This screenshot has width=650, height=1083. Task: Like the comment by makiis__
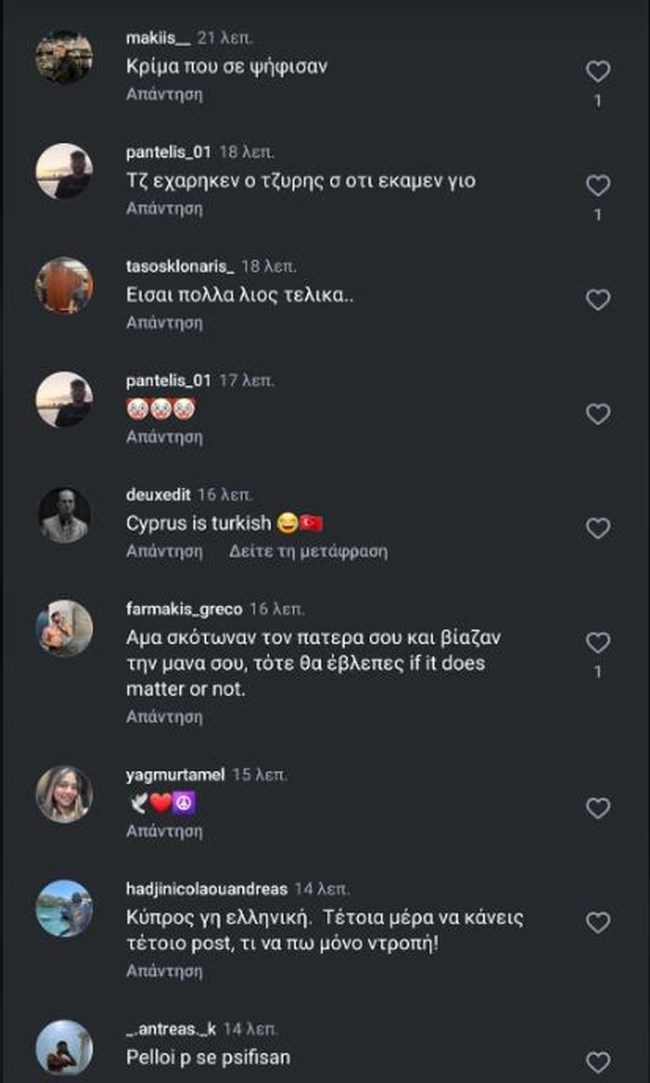point(598,71)
